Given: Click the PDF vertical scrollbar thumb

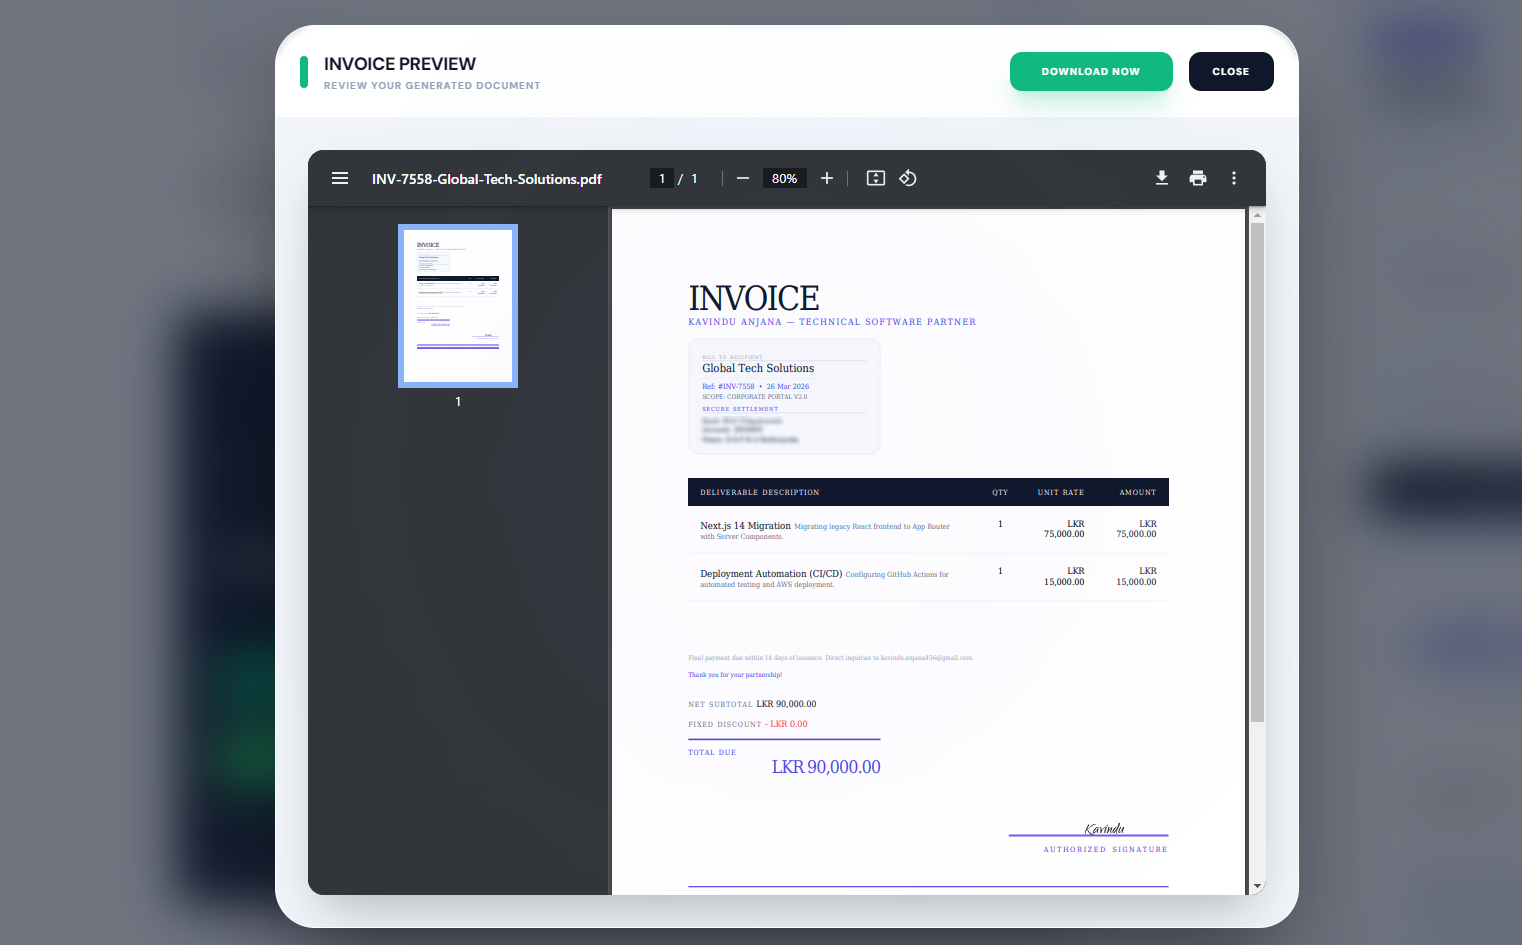Looking at the screenshot, I should tap(1258, 472).
